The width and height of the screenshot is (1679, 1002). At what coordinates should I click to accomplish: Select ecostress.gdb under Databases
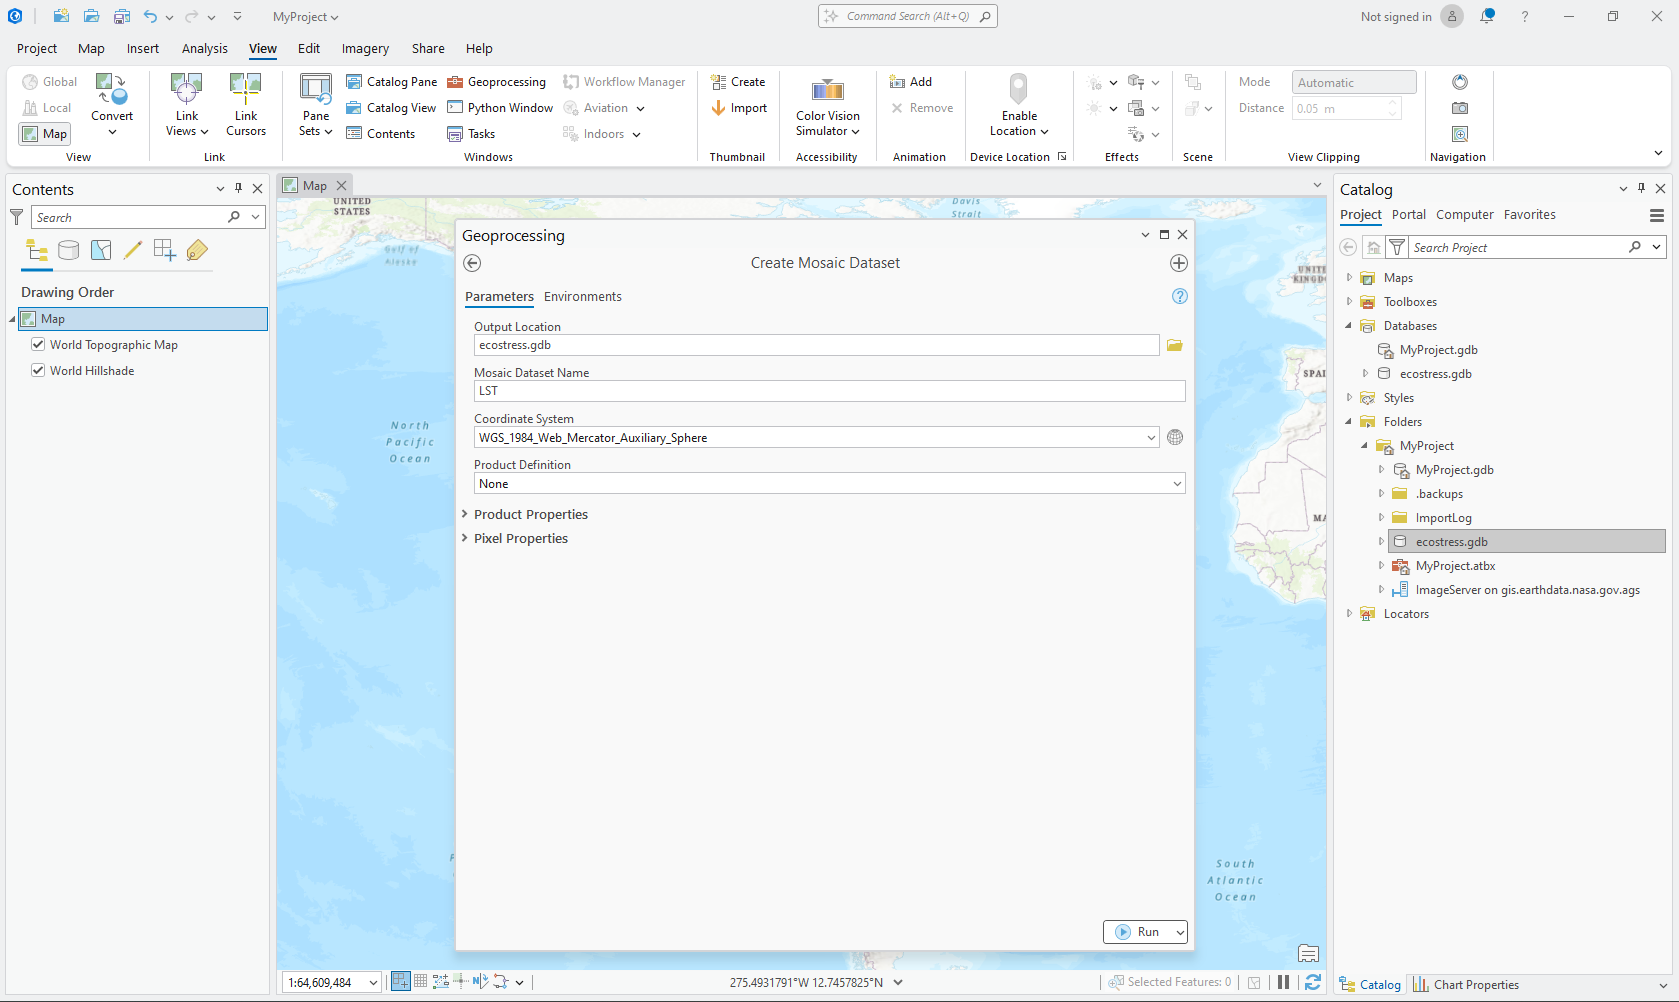click(1435, 374)
